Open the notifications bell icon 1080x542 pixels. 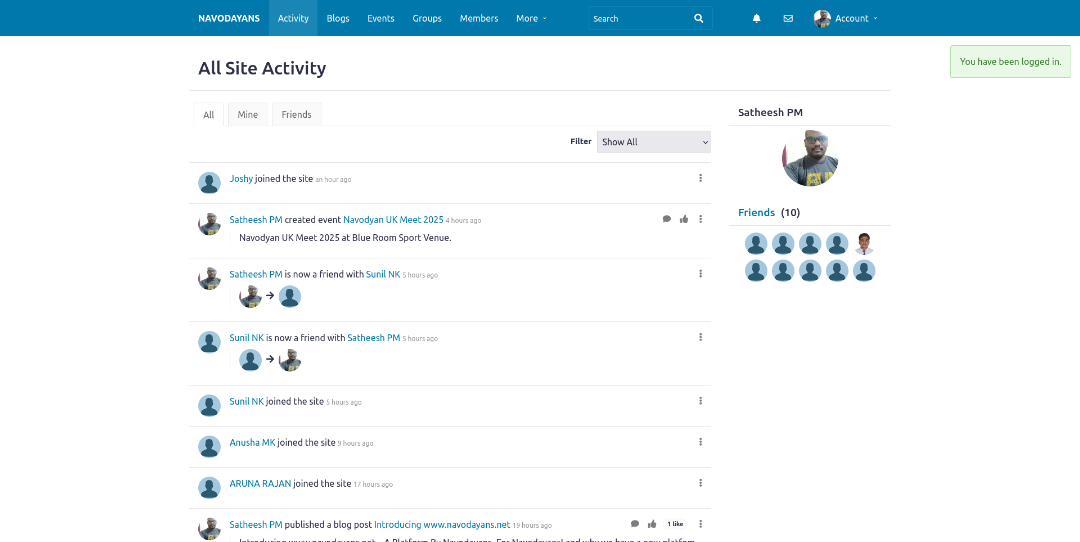(x=756, y=18)
